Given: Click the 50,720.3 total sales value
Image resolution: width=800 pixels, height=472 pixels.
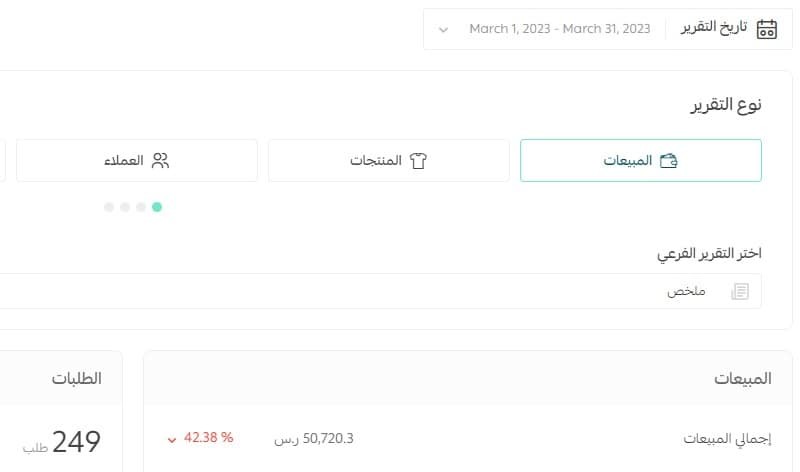Looking at the screenshot, I should (x=328, y=438).
